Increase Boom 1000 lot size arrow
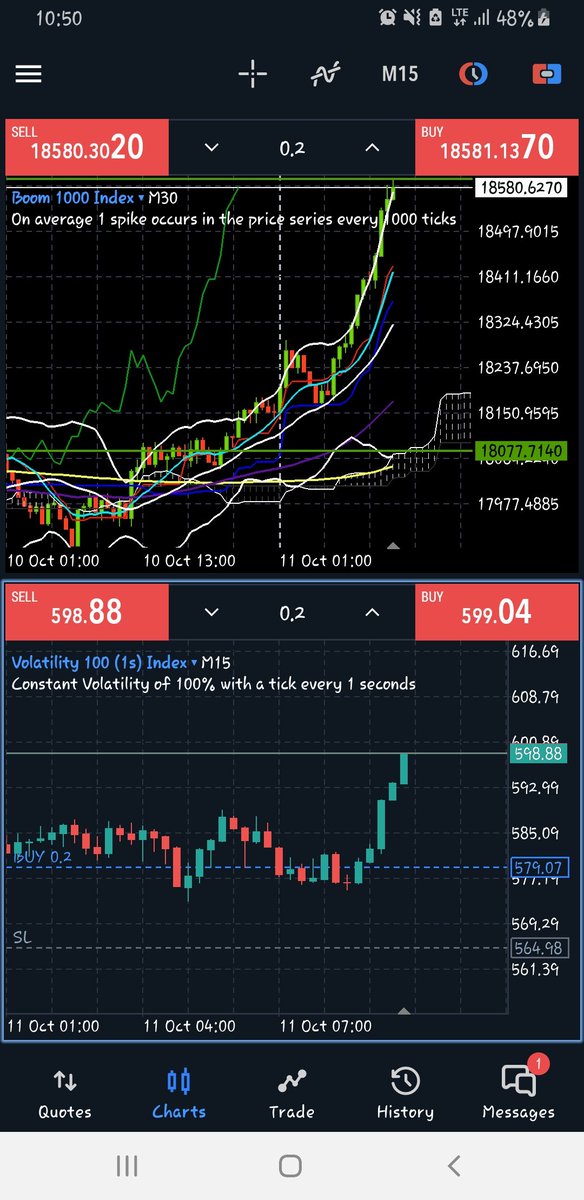 click(372, 148)
